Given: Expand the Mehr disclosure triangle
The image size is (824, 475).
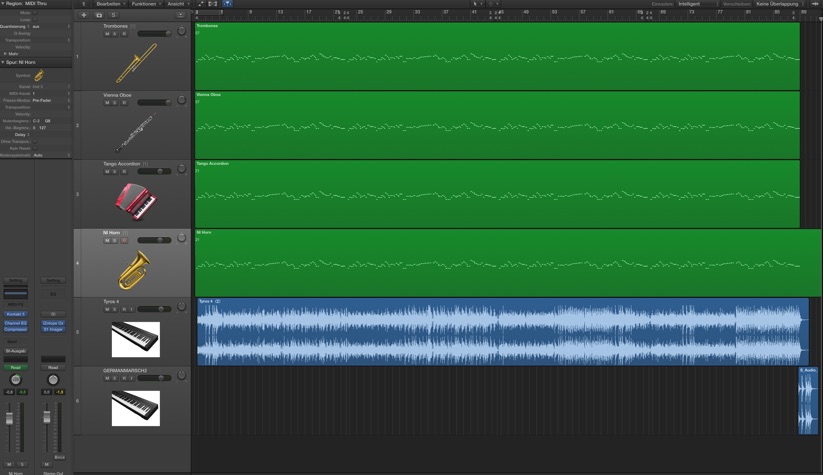Looking at the screenshot, I should point(5,54).
